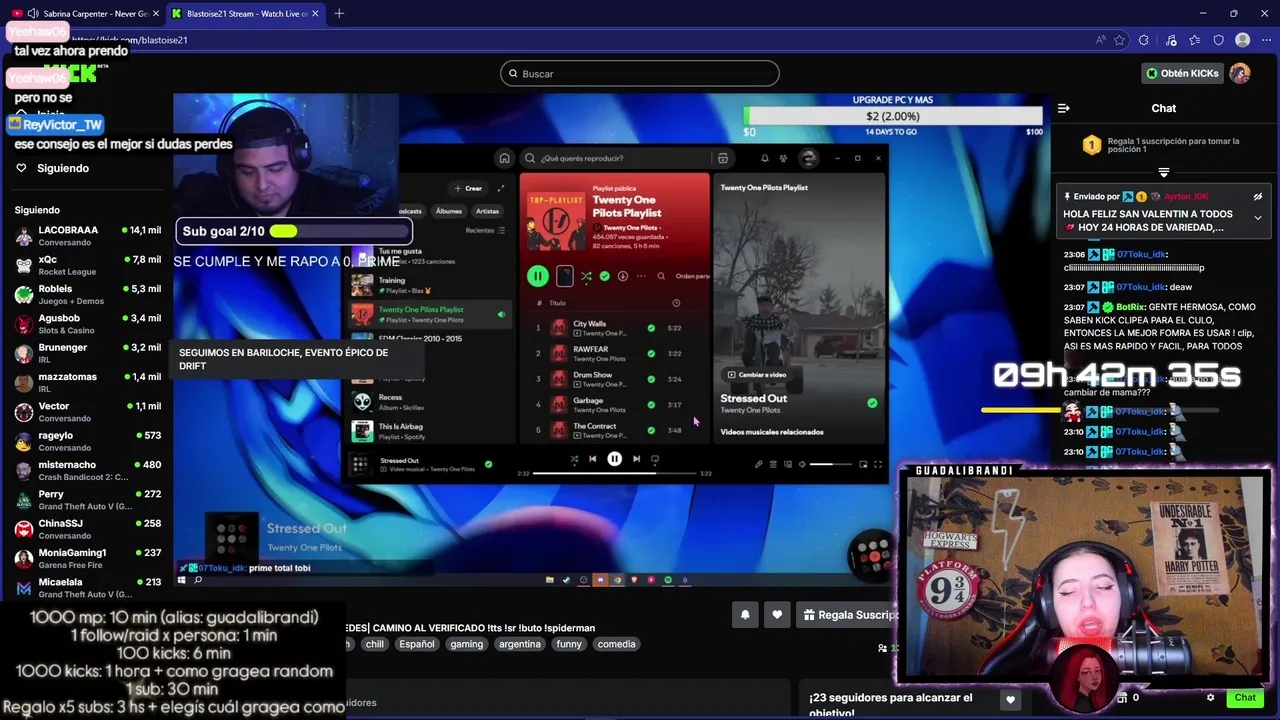
Task: Toggle Stressed Out saved checkmark in right panel
Action: tap(872, 403)
